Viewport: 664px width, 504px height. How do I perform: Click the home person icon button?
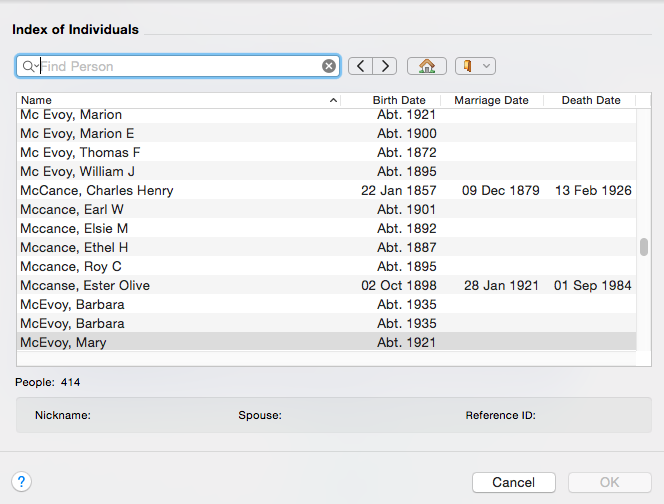tap(427, 66)
